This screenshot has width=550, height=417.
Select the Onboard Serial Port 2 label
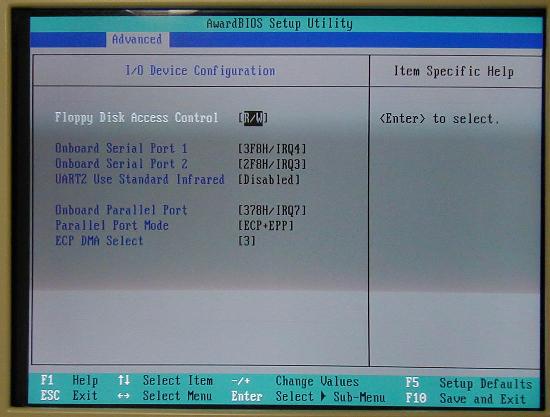(121, 164)
